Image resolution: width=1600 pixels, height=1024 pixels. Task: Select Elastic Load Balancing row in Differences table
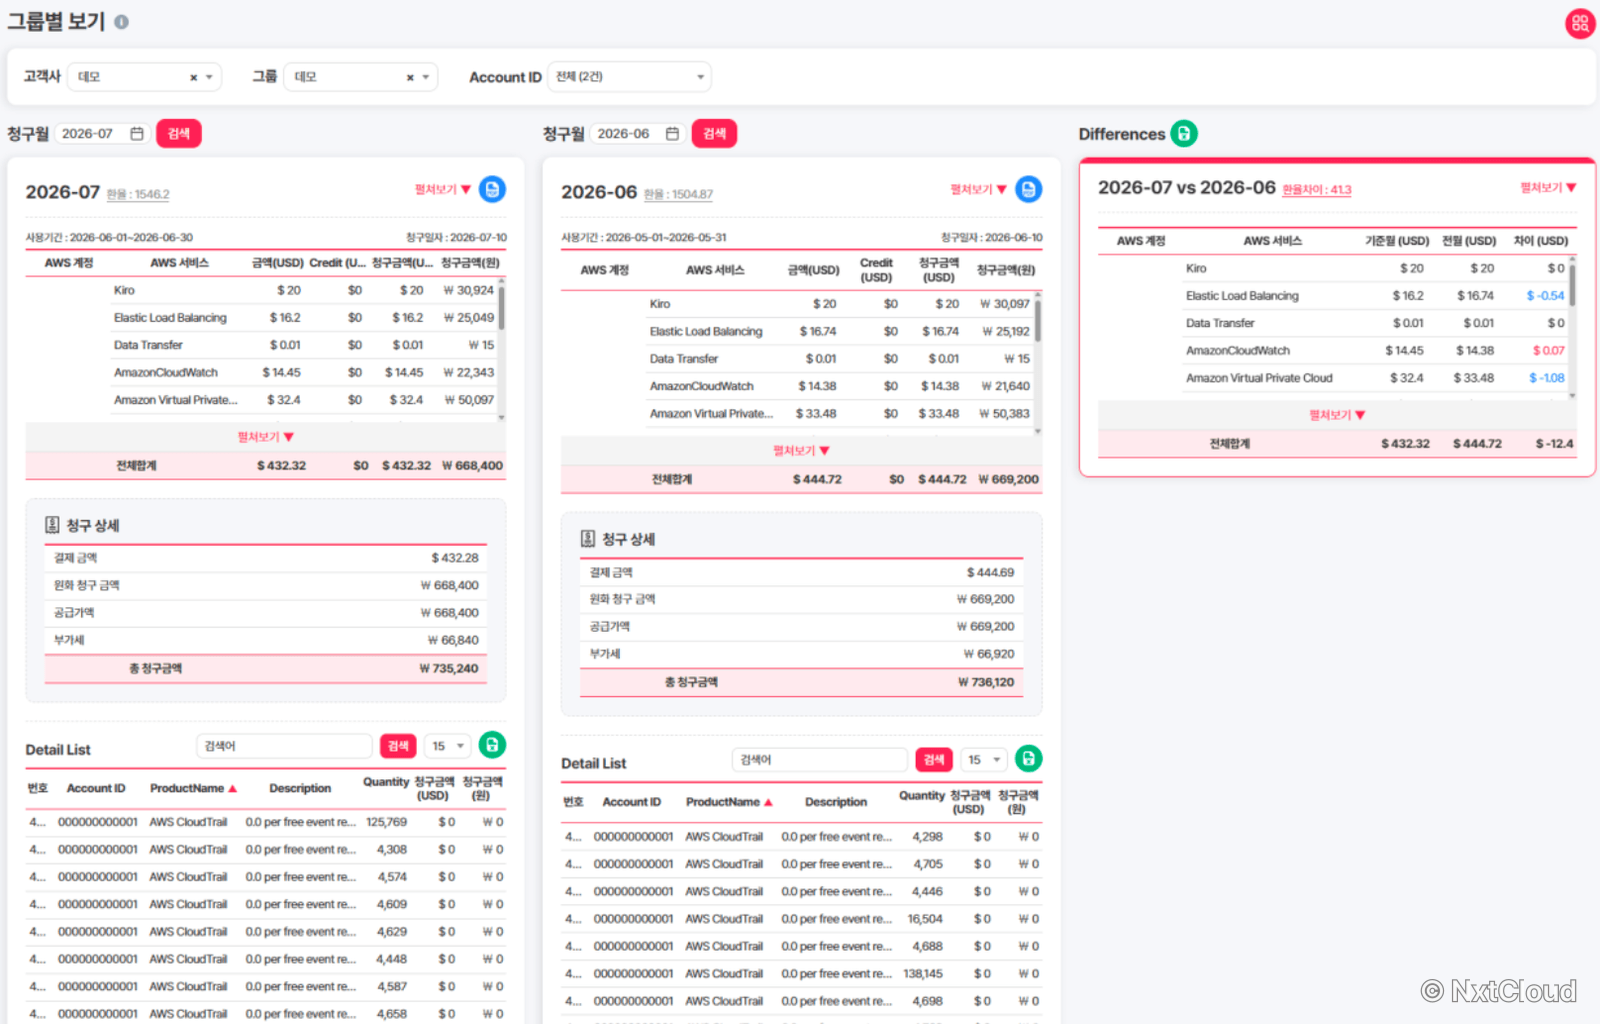pos(1375,296)
